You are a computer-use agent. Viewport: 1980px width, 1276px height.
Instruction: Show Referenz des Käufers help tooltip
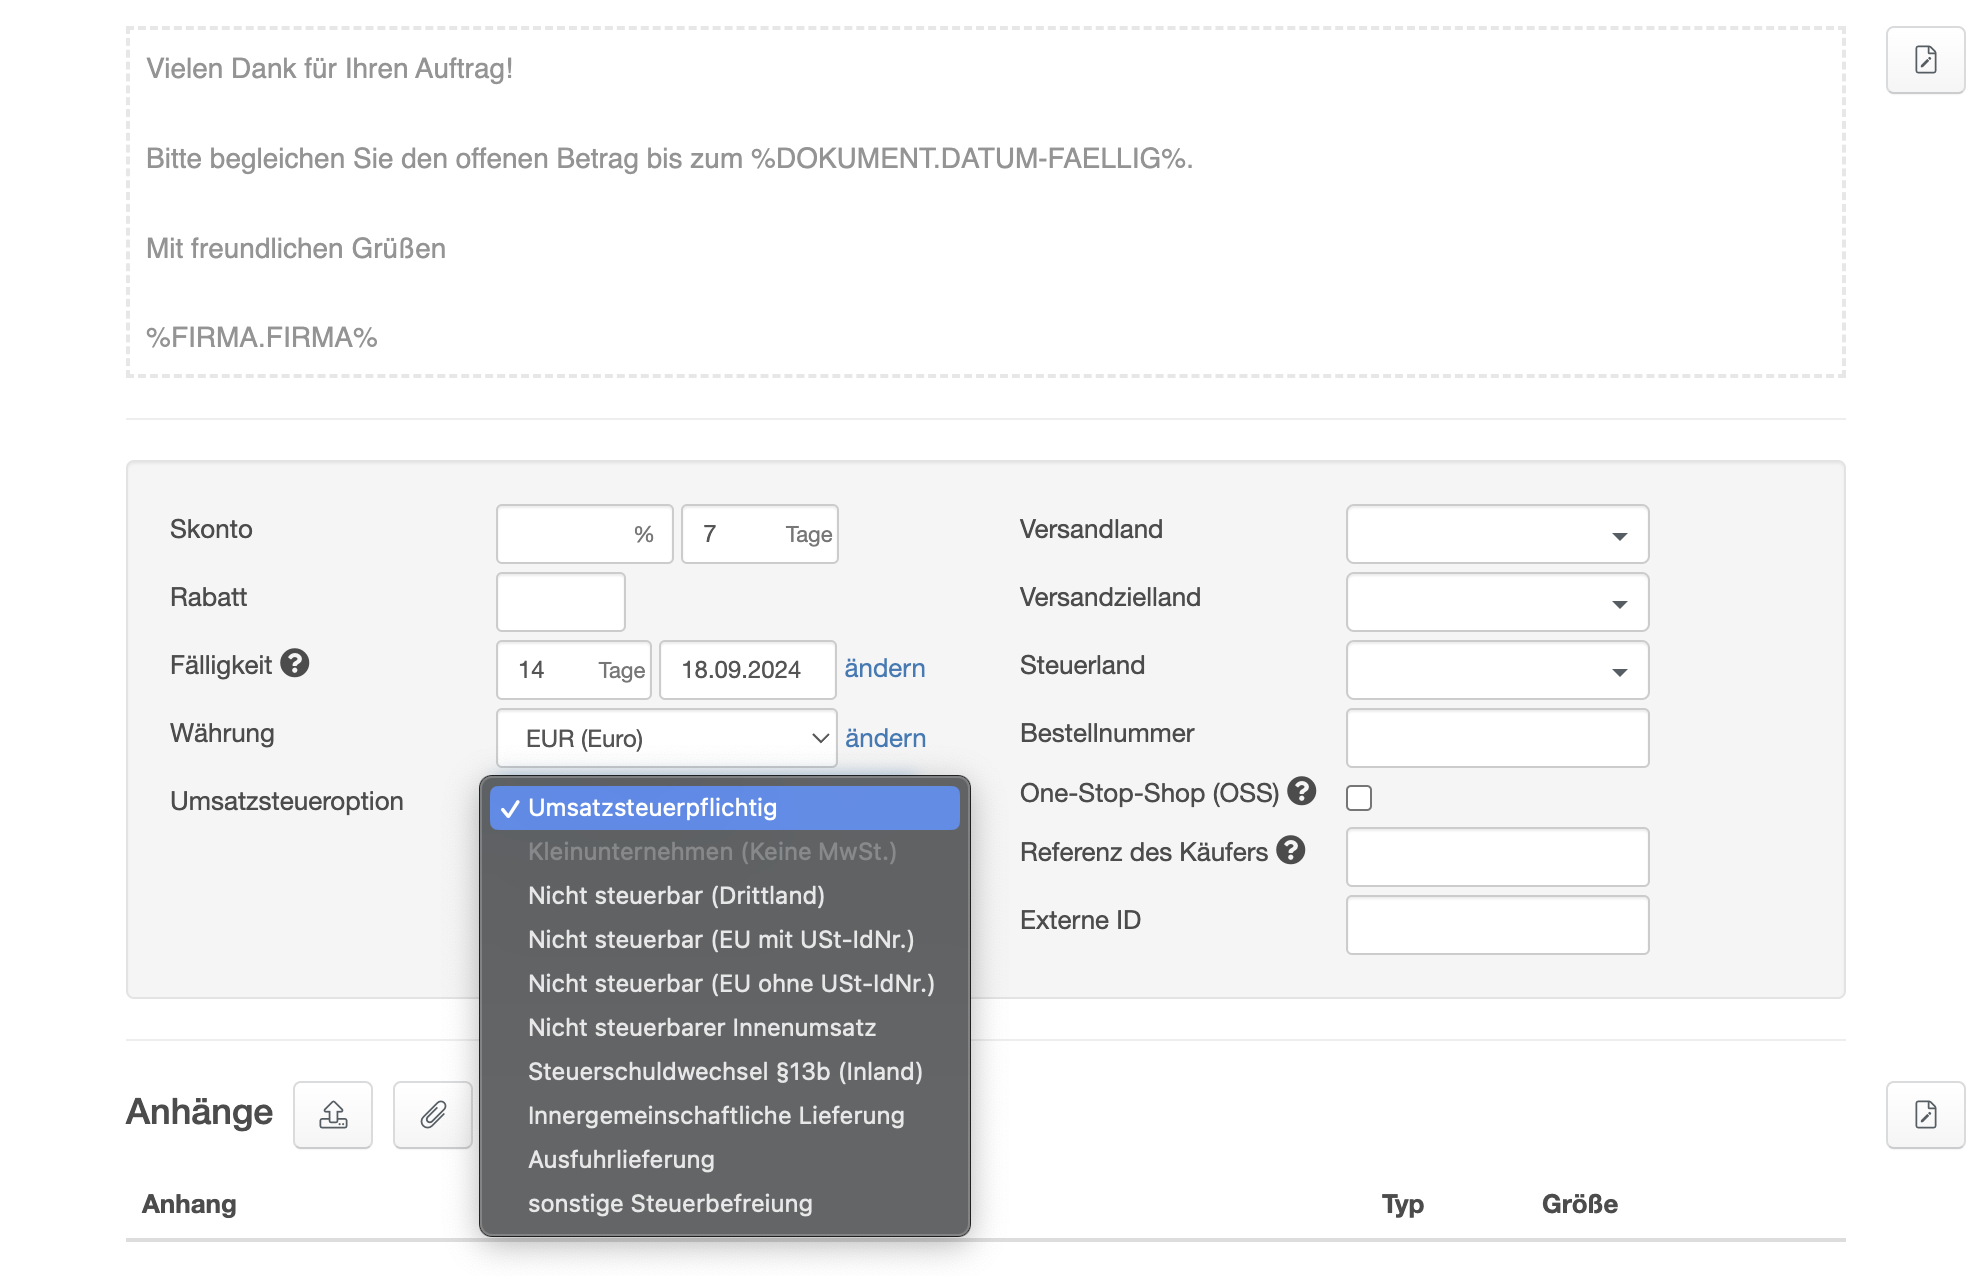tap(1291, 850)
